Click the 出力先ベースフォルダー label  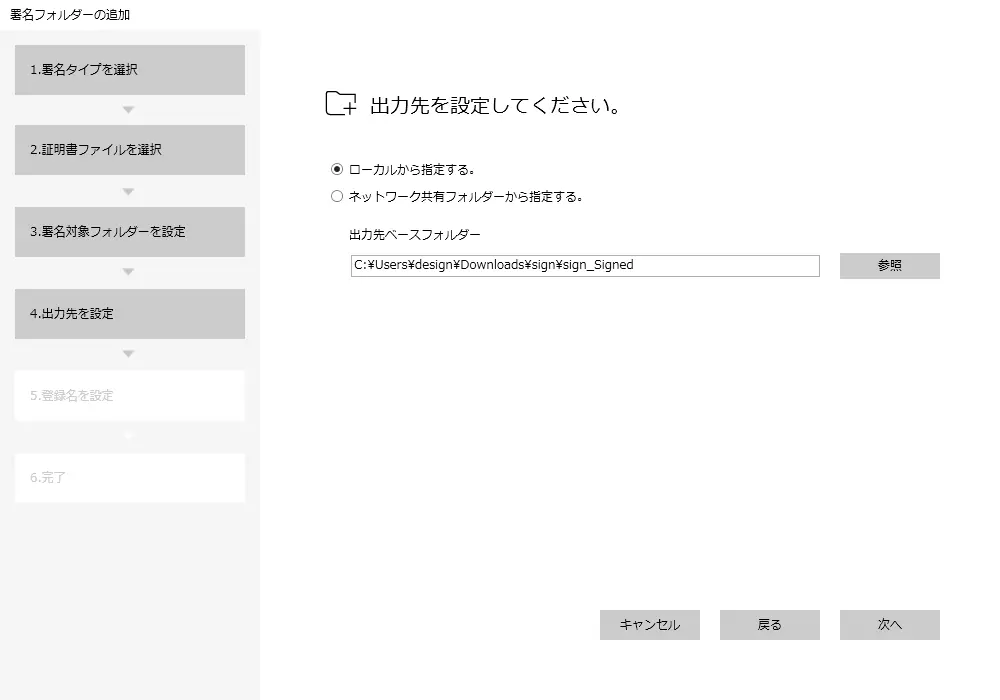(x=415, y=235)
